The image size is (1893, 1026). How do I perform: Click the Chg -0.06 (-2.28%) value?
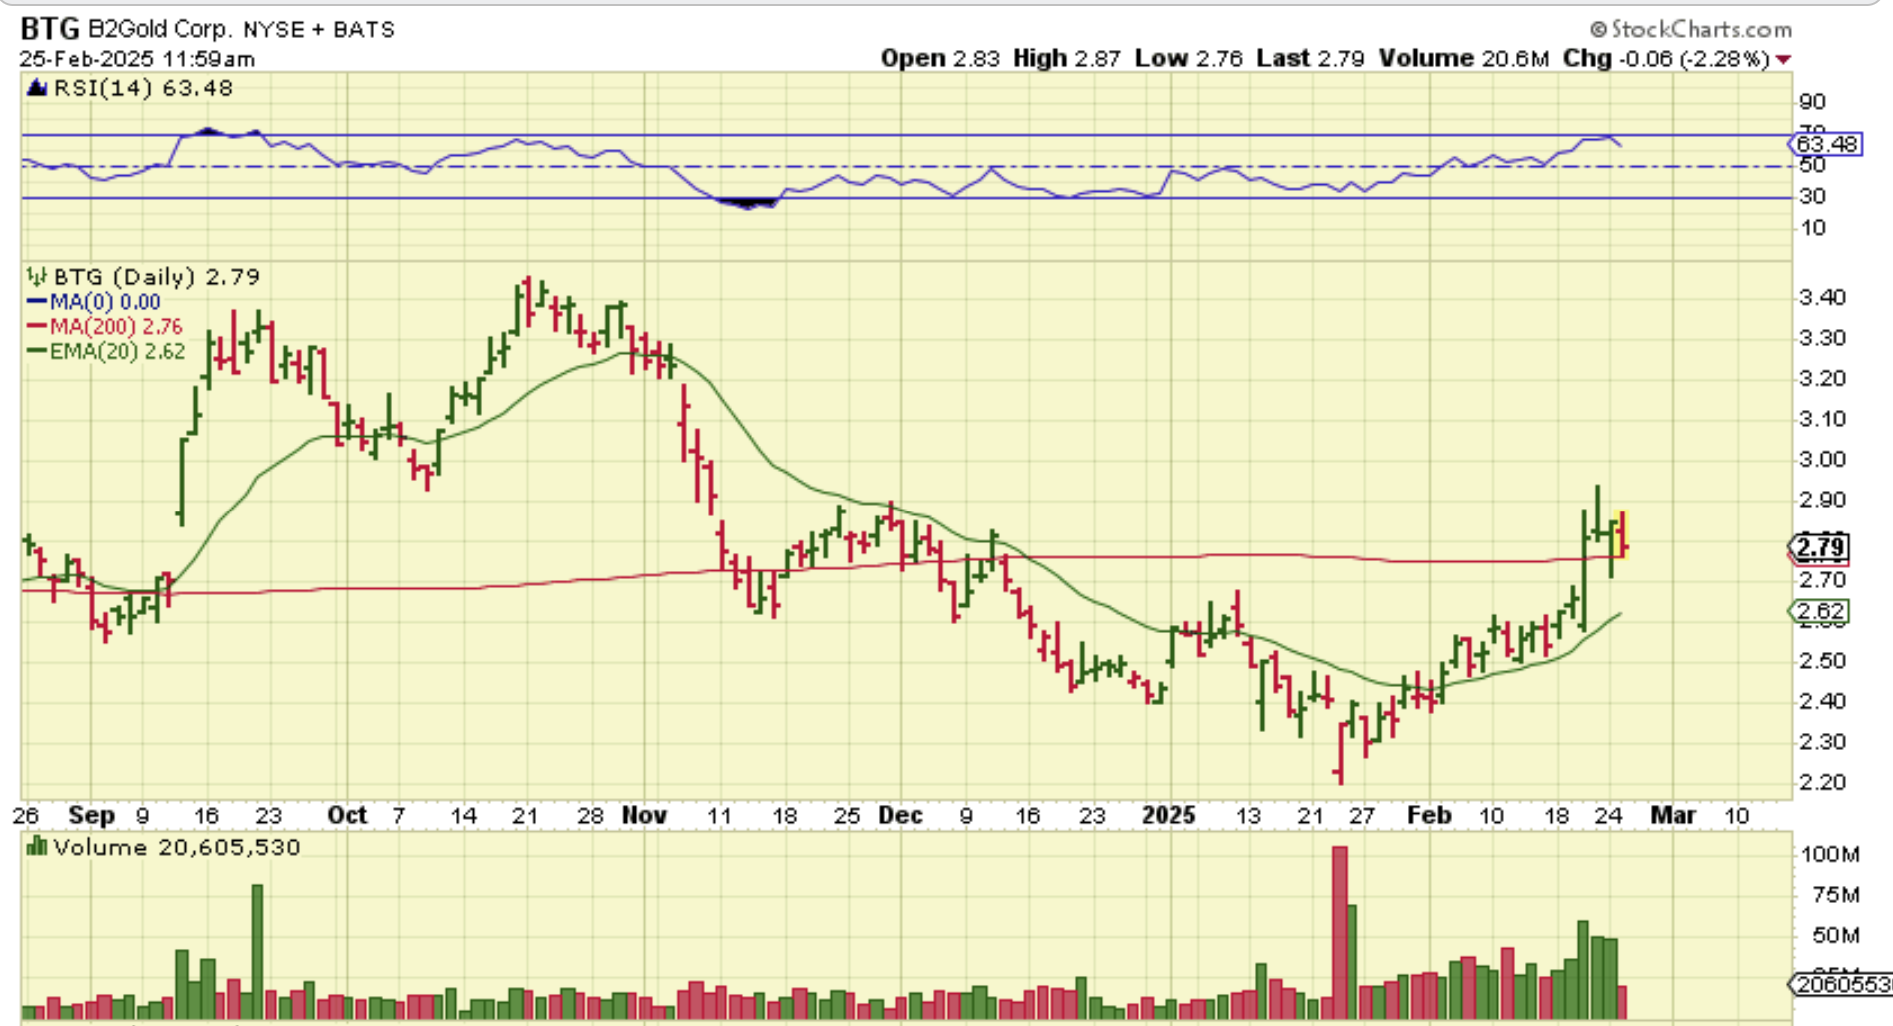pyautogui.click(x=1667, y=58)
